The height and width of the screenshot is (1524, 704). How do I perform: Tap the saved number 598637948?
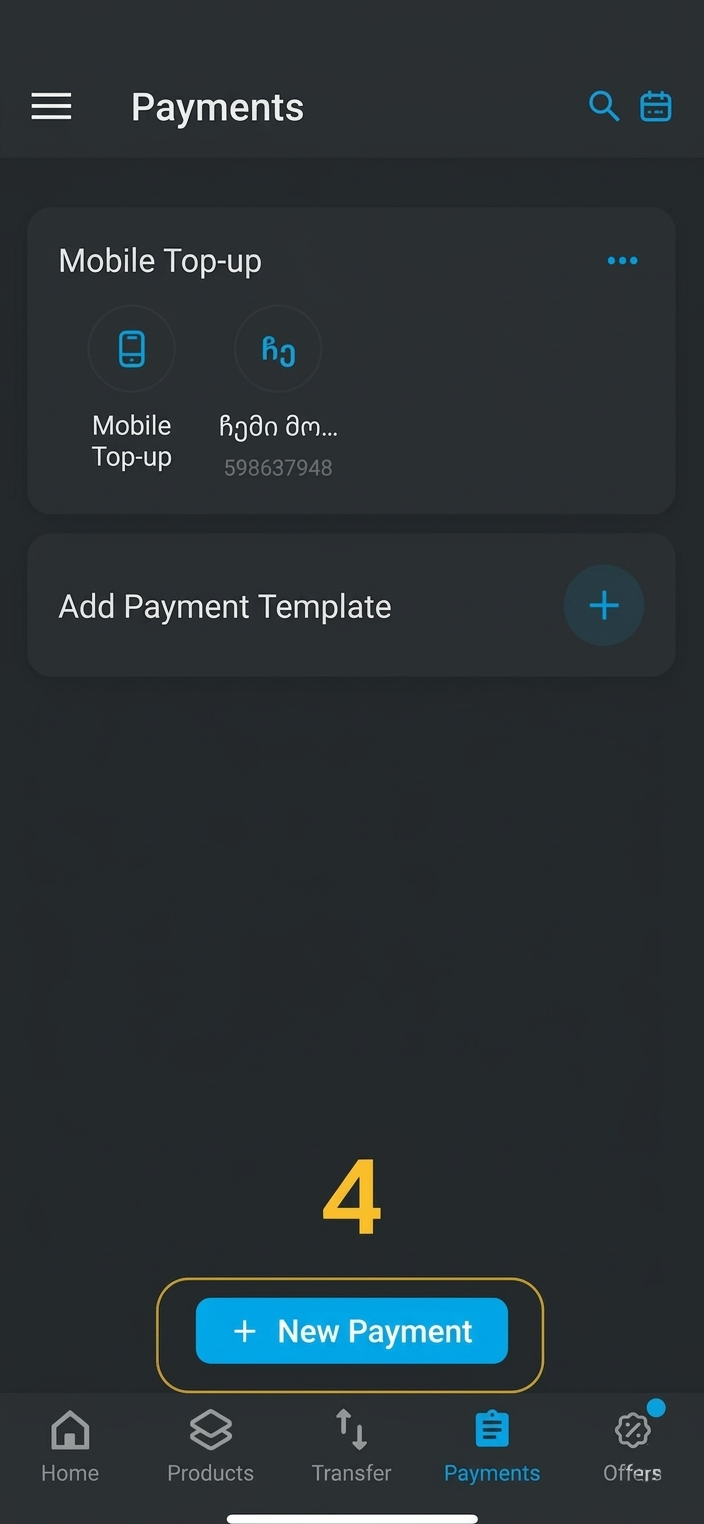click(x=278, y=468)
